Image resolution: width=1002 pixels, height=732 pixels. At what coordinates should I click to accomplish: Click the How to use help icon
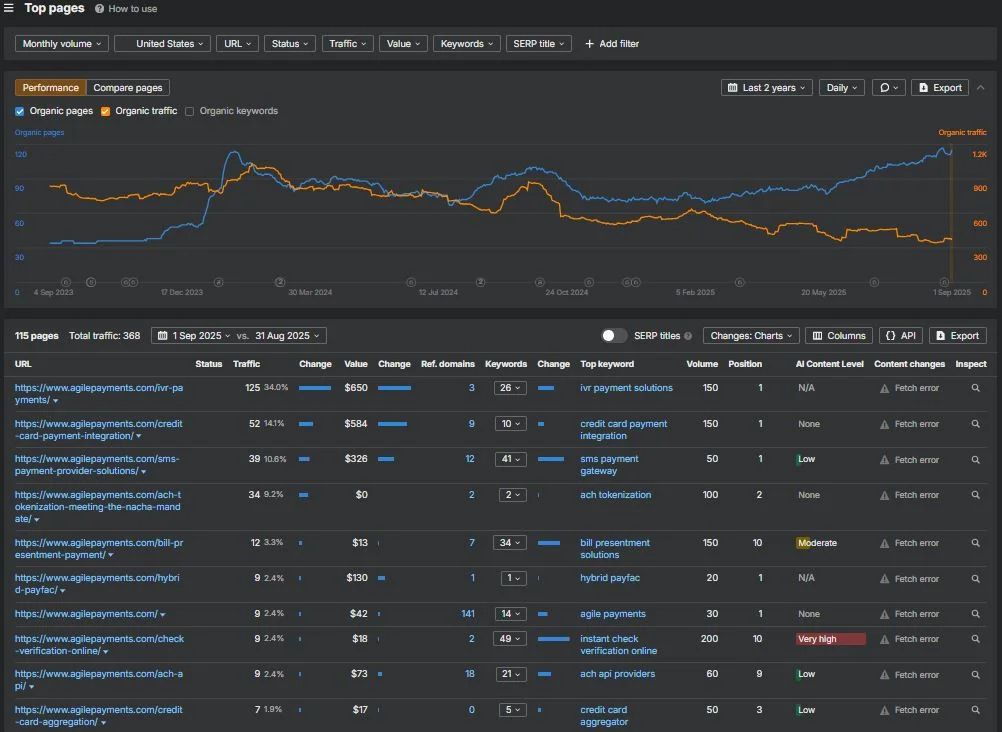point(99,9)
